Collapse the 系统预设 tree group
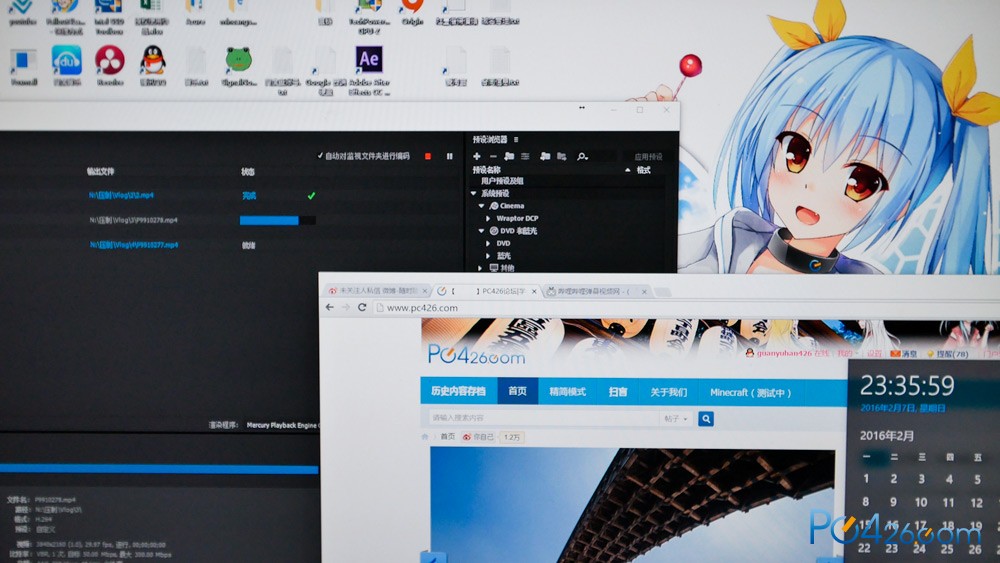The image size is (1000, 563). (473, 193)
